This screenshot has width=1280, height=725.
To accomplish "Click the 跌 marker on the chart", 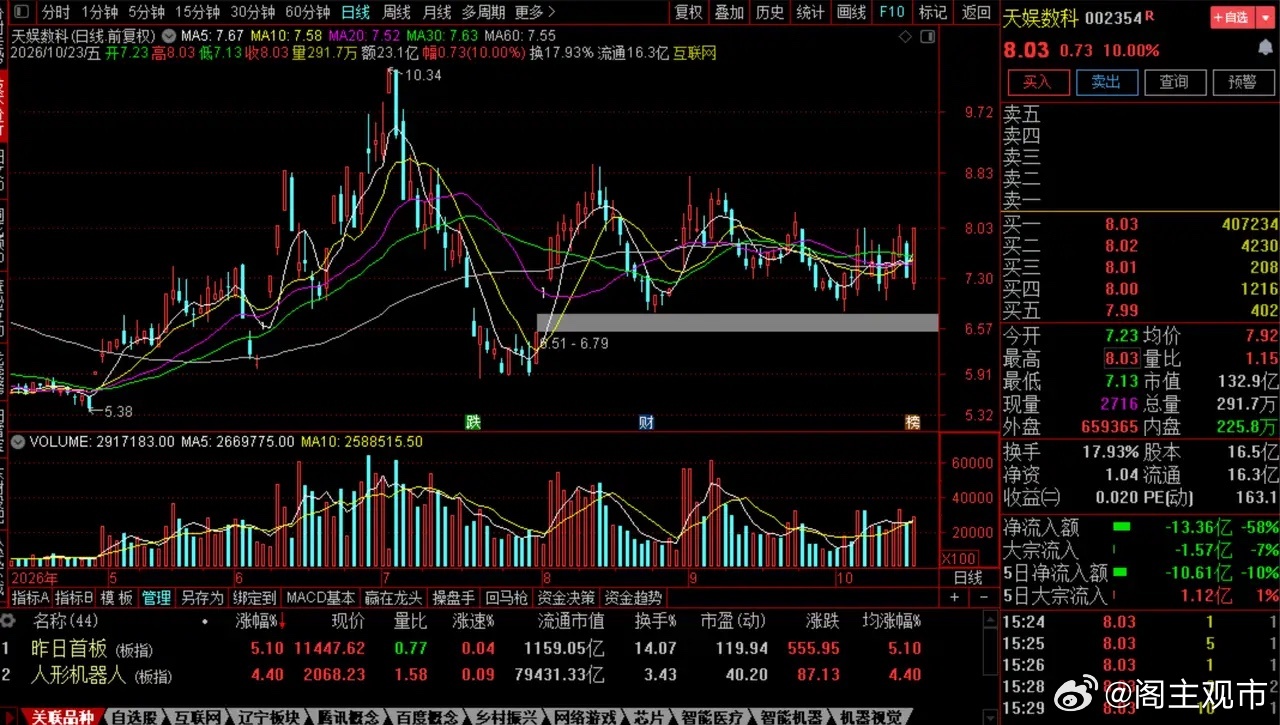I will (x=472, y=422).
